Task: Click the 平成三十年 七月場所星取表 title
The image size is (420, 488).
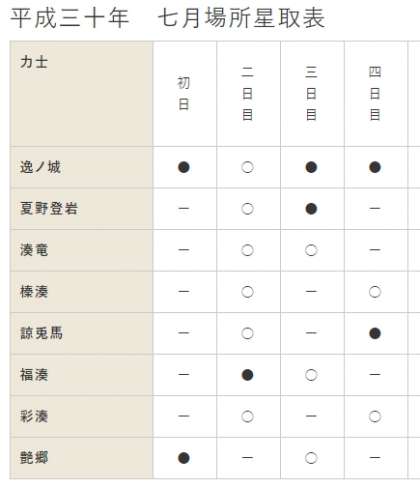Action: [x=168, y=18]
